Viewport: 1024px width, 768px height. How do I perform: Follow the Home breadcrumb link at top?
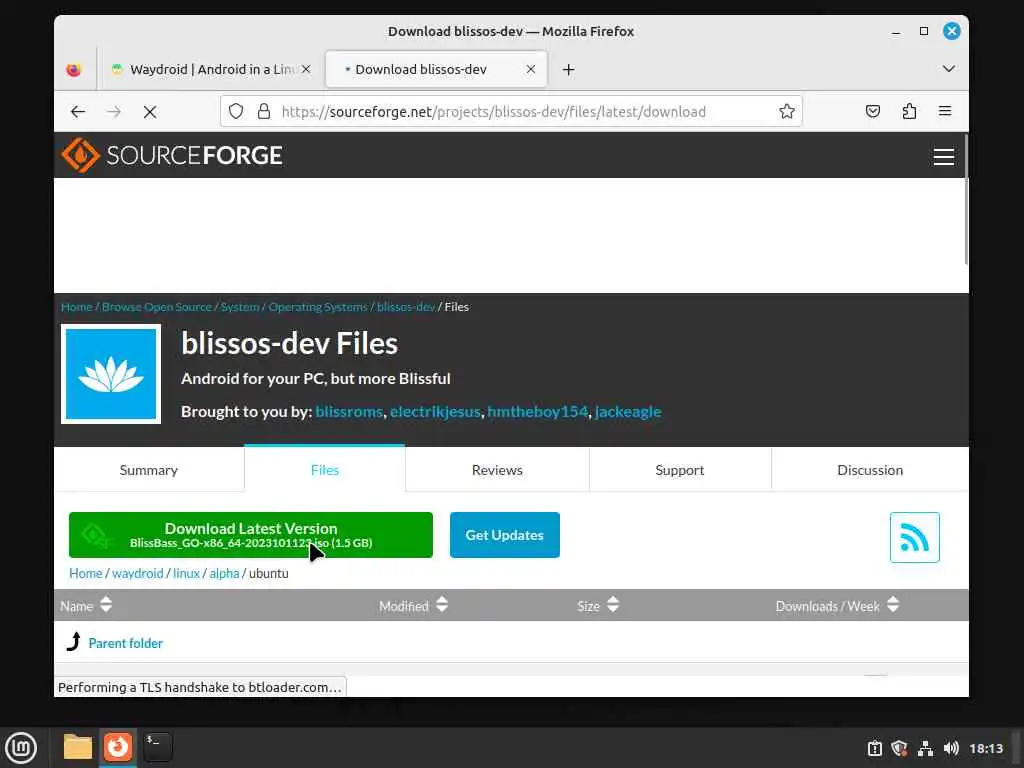click(x=76, y=307)
